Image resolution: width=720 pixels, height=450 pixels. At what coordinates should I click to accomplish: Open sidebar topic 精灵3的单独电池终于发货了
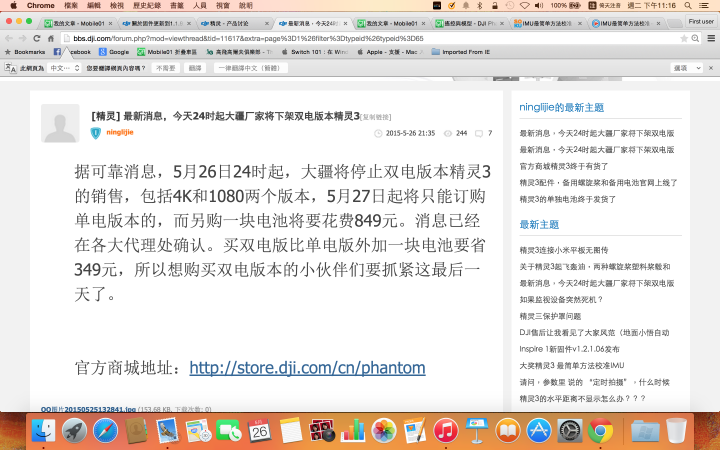(568, 199)
